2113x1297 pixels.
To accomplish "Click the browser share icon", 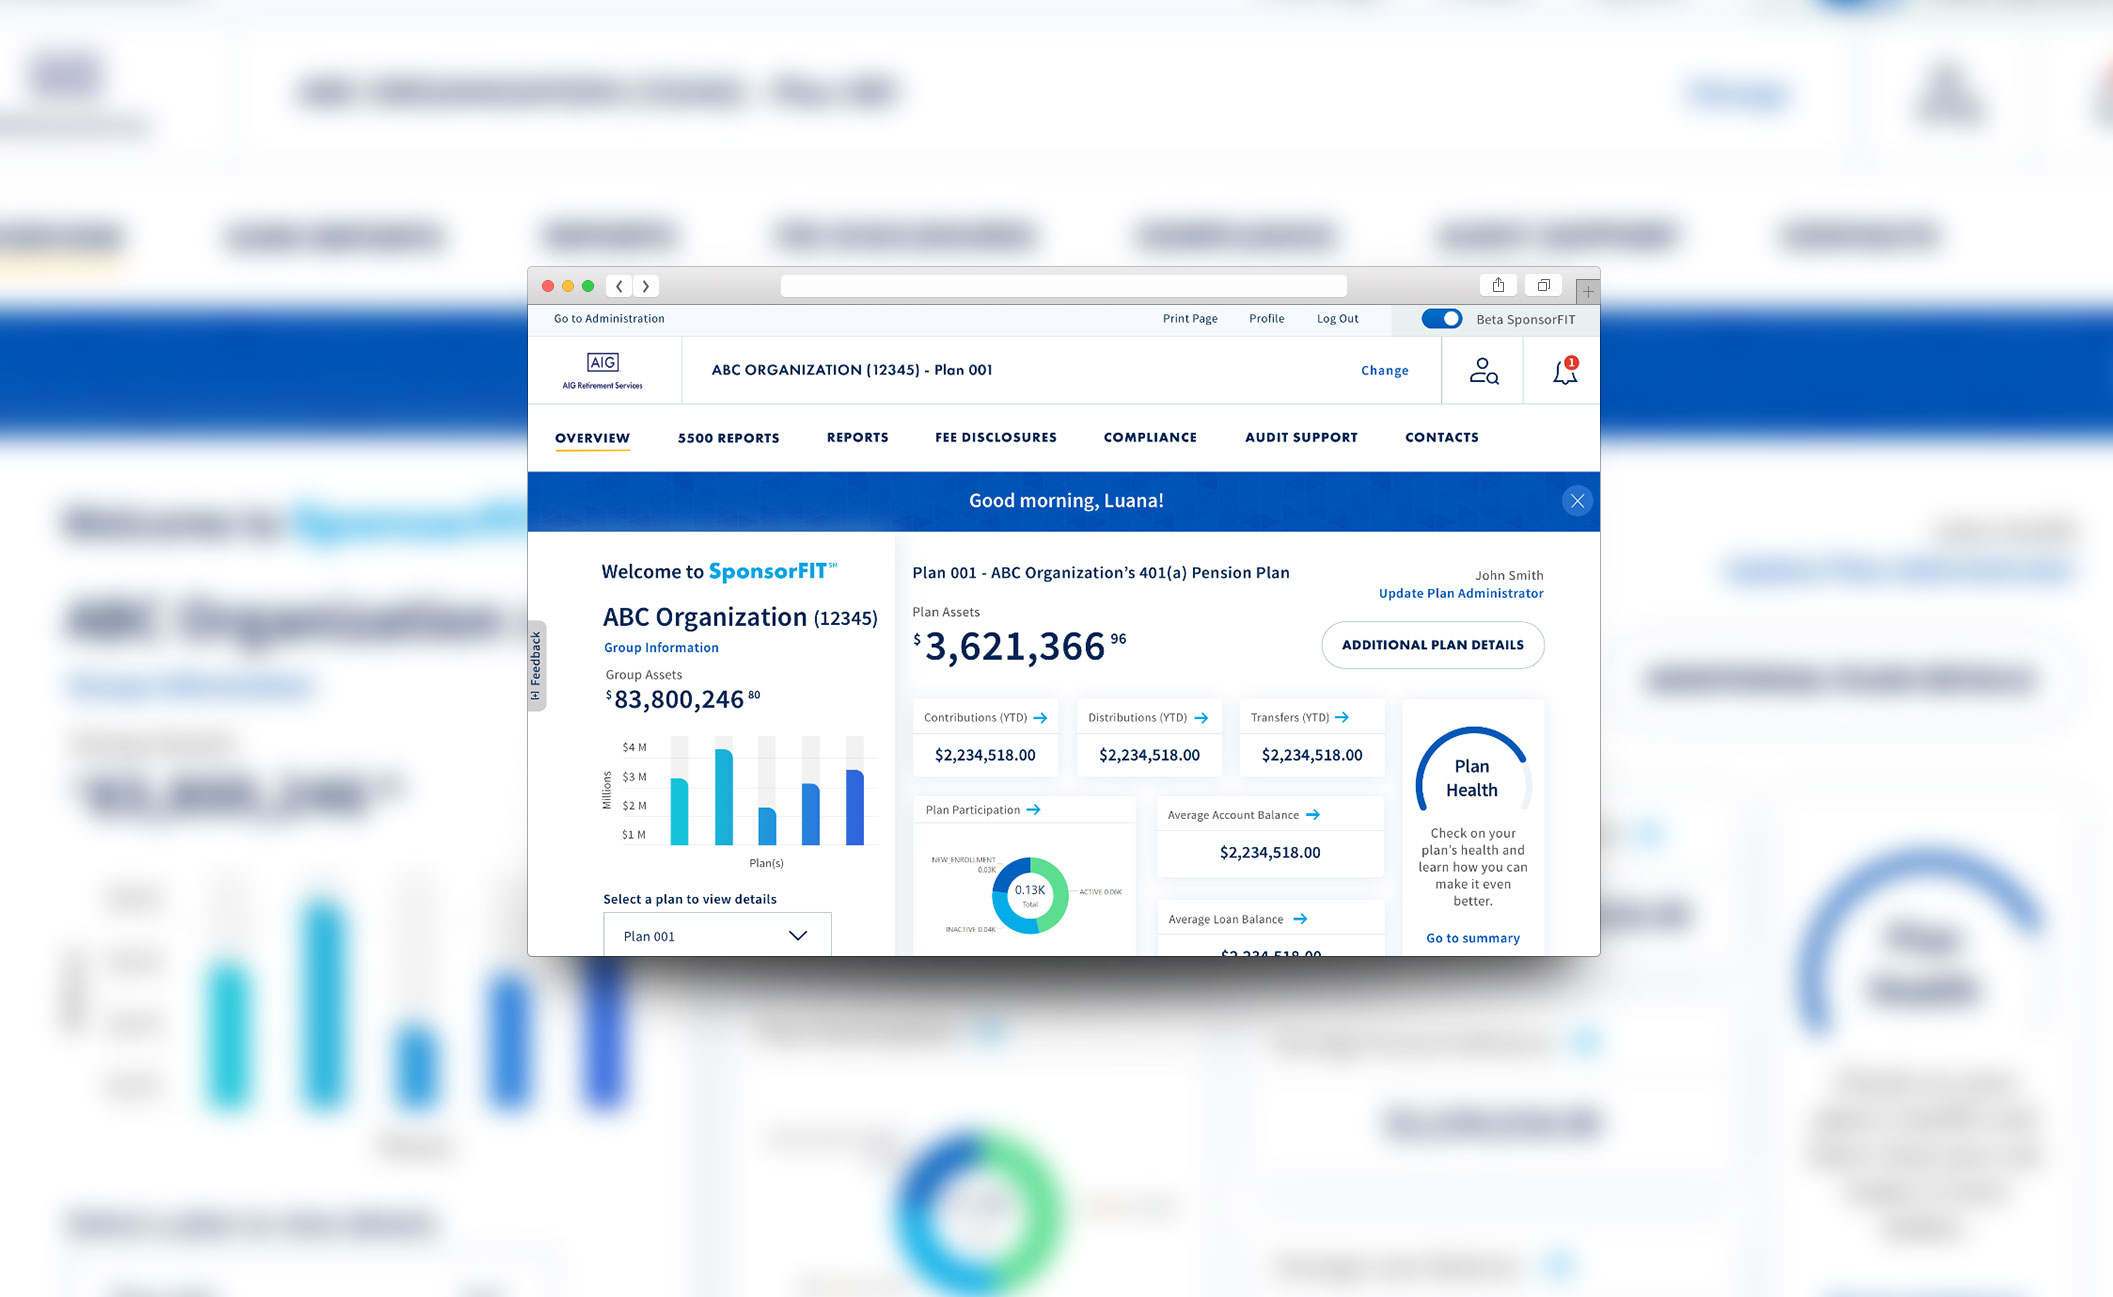I will (1498, 286).
